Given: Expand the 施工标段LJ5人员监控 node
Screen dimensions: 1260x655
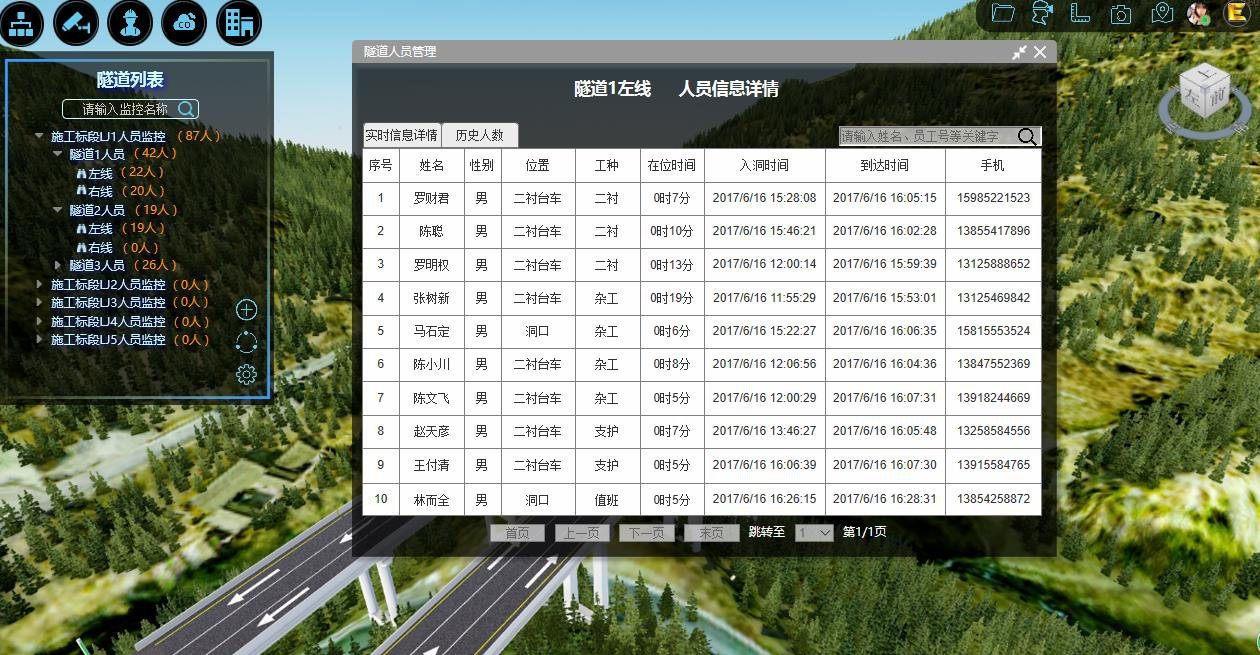Looking at the screenshot, I should 40,339.
